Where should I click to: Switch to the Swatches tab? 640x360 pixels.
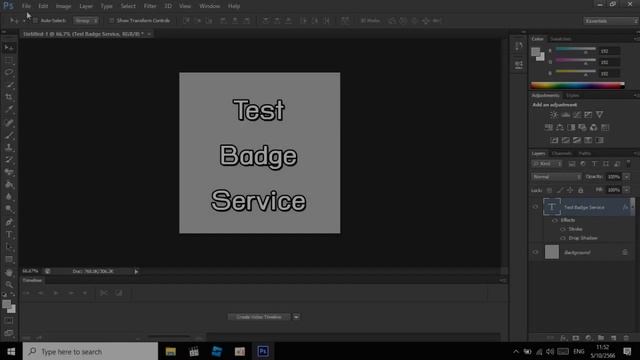point(560,39)
